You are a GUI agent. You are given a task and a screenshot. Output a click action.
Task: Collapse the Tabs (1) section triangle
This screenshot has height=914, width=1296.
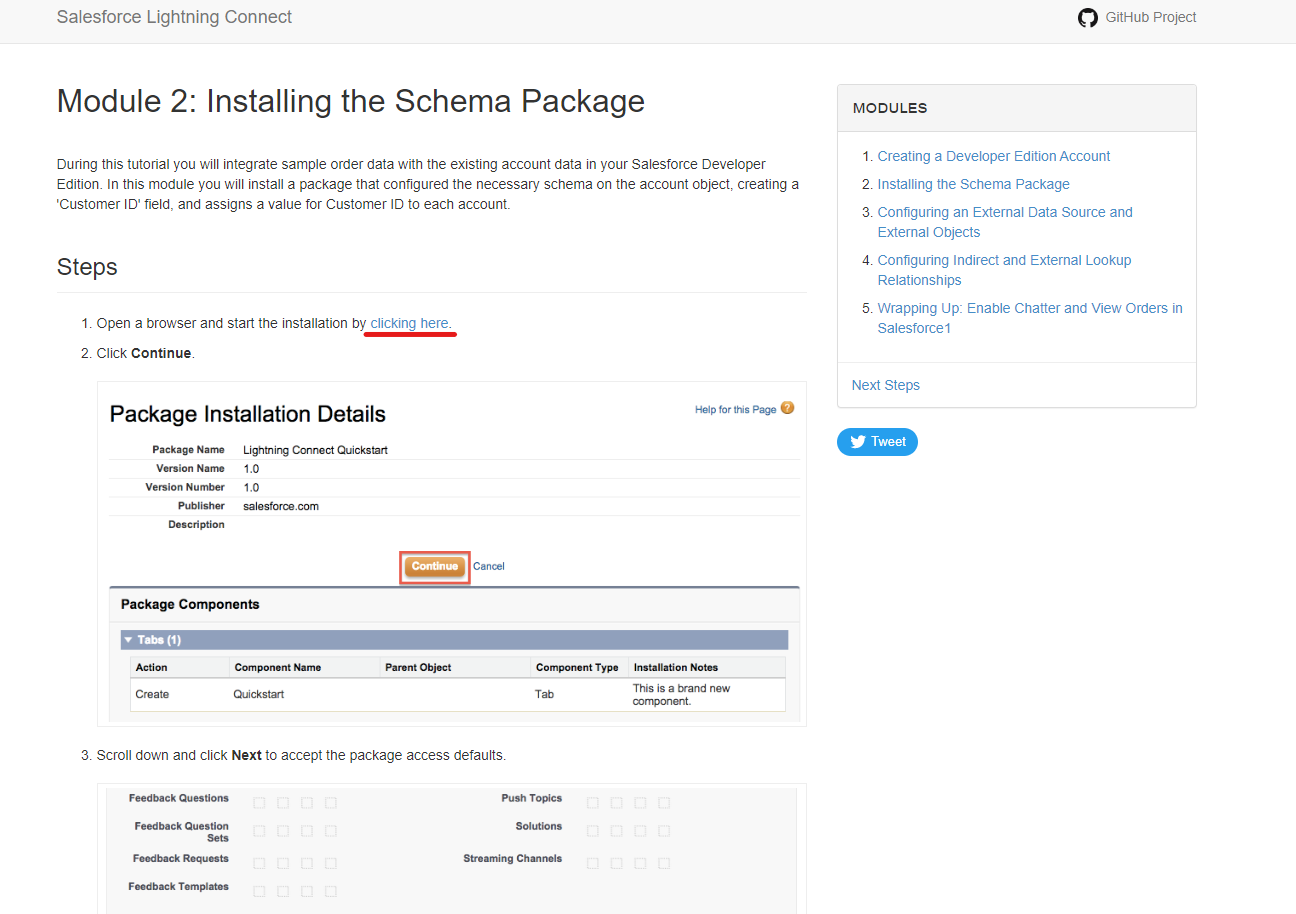coord(129,640)
